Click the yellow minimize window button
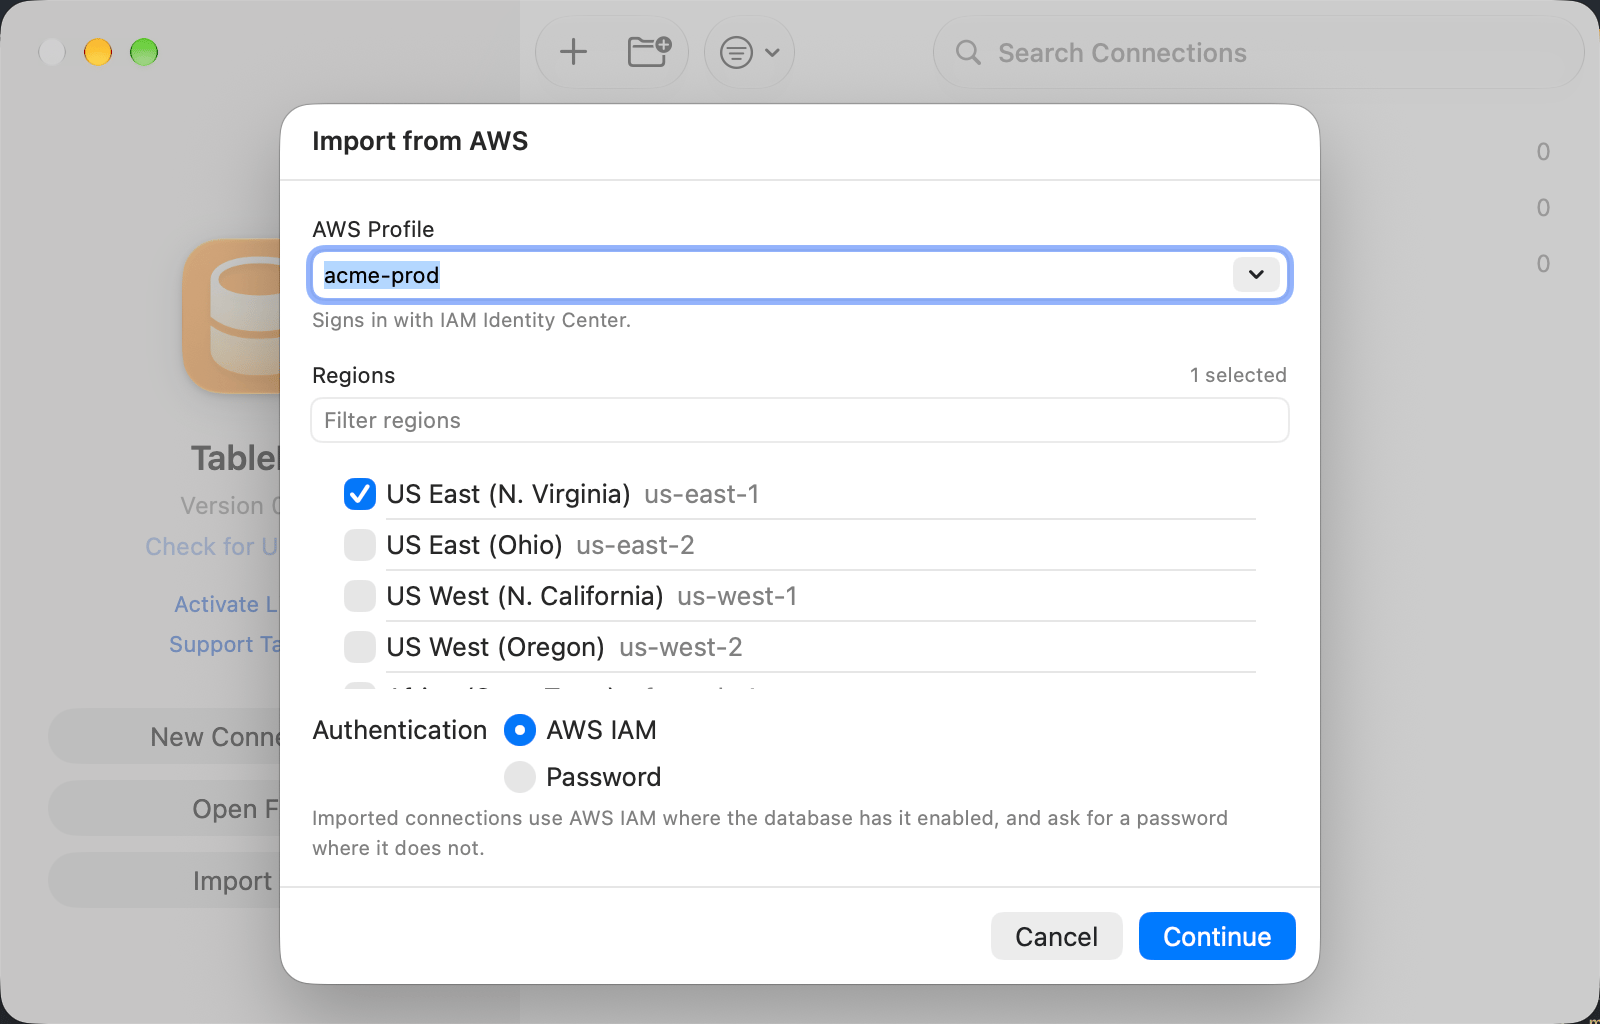 [x=98, y=52]
